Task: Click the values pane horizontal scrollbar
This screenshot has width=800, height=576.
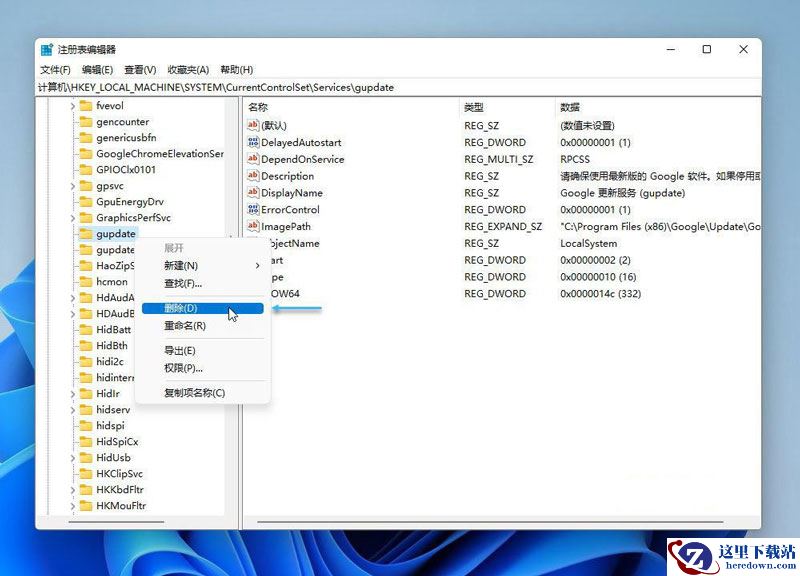Action: click(x=490, y=522)
